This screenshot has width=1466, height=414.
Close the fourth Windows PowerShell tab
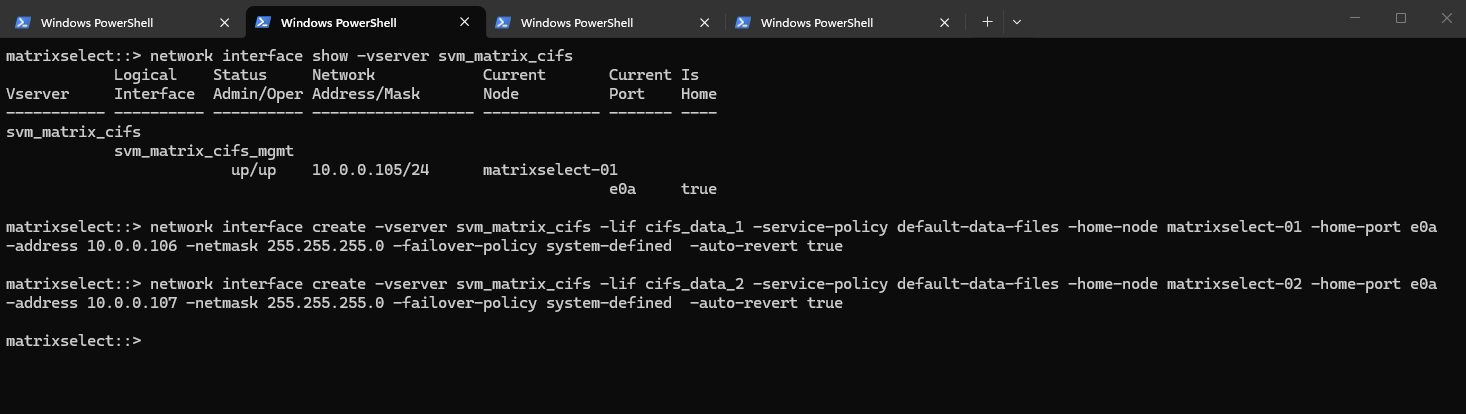(x=945, y=22)
